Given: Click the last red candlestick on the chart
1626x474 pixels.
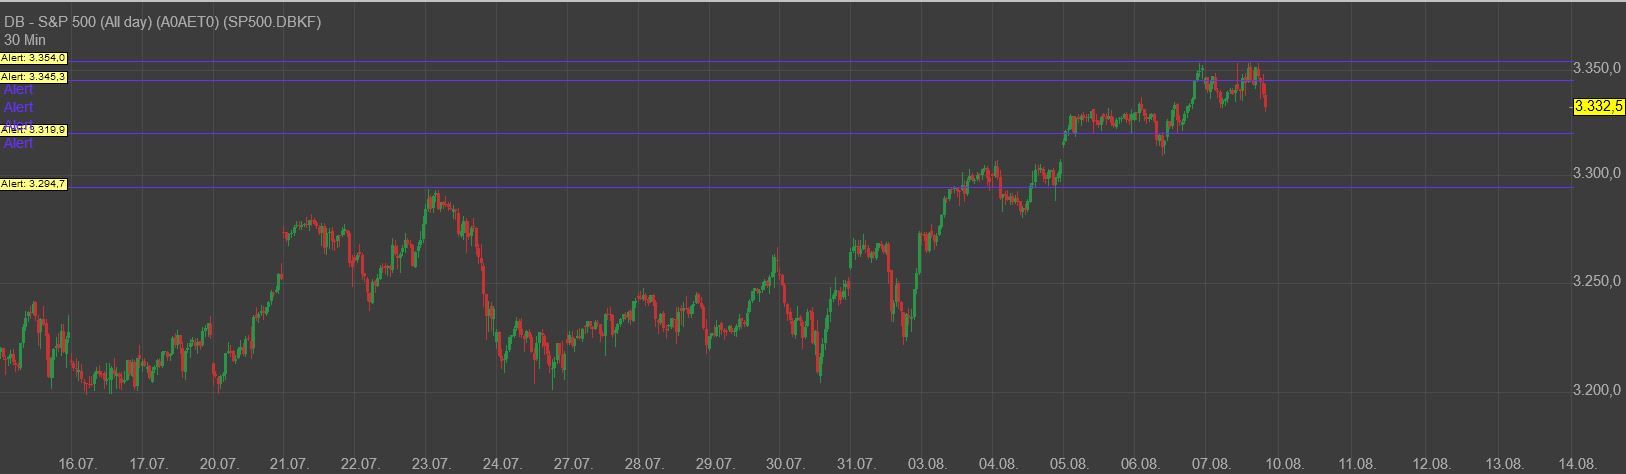Looking at the screenshot, I should coord(1266,97).
